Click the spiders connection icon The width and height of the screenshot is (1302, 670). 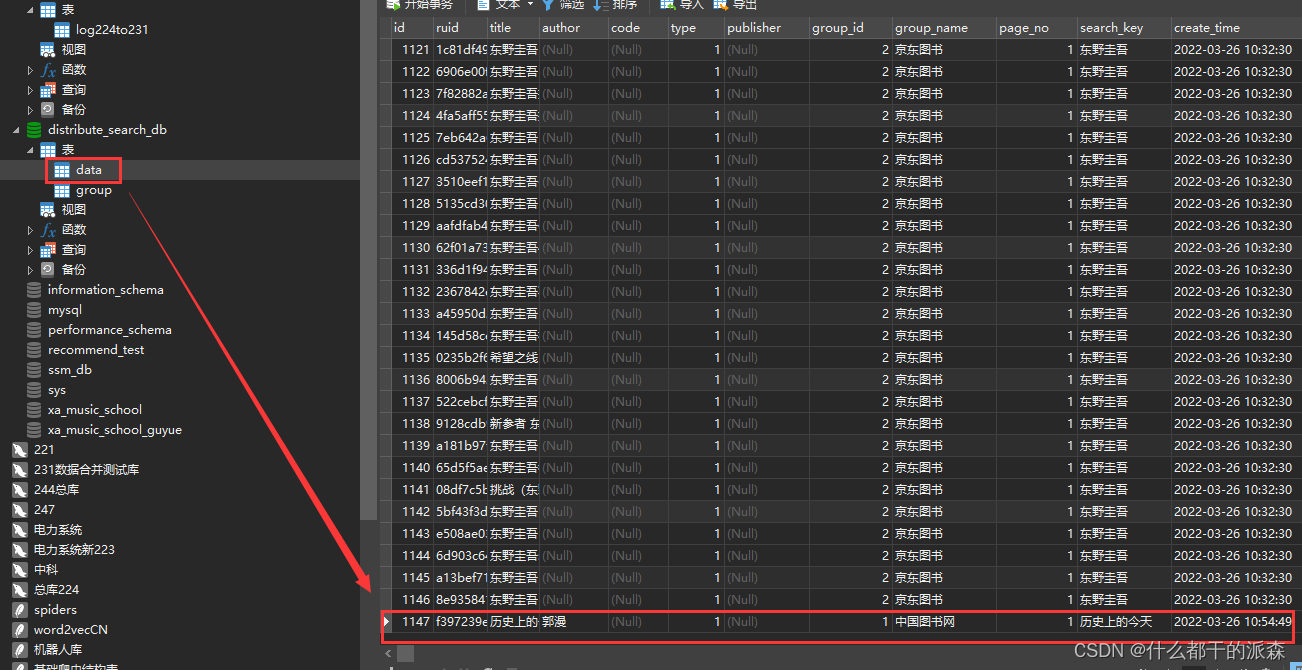coord(19,610)
